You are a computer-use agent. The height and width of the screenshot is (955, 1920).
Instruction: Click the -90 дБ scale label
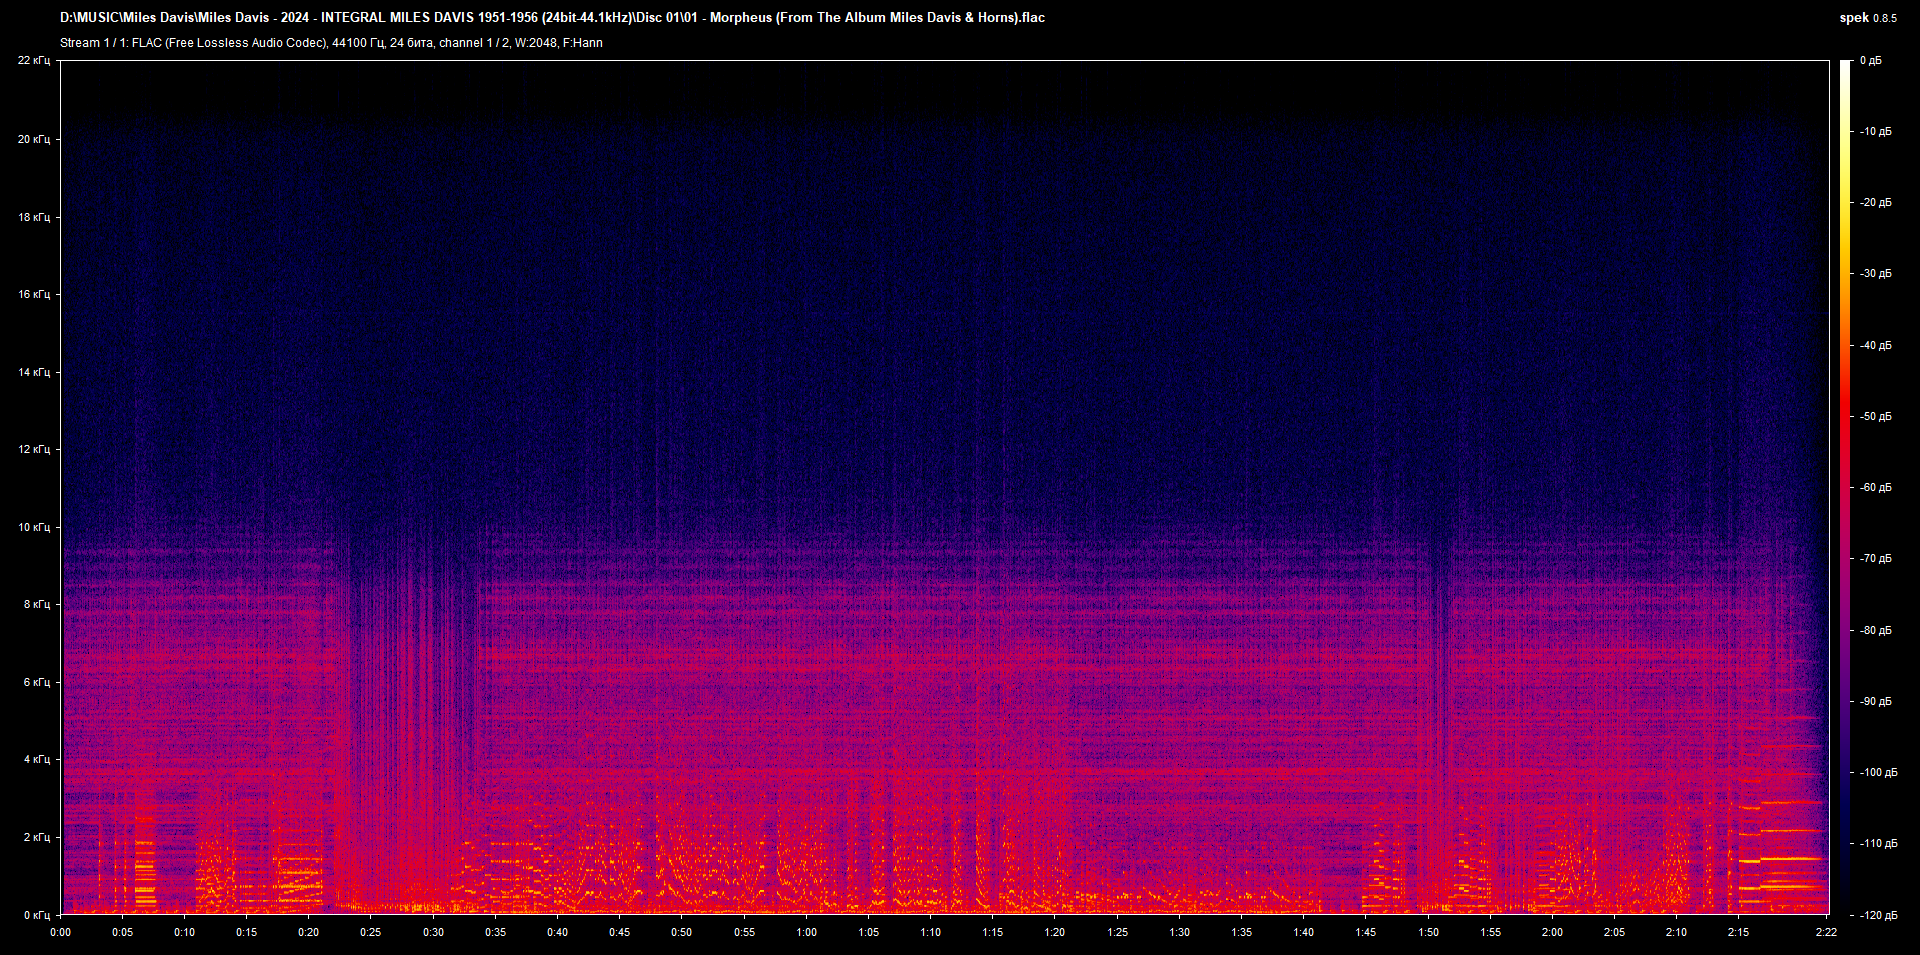click(1875, 702)
